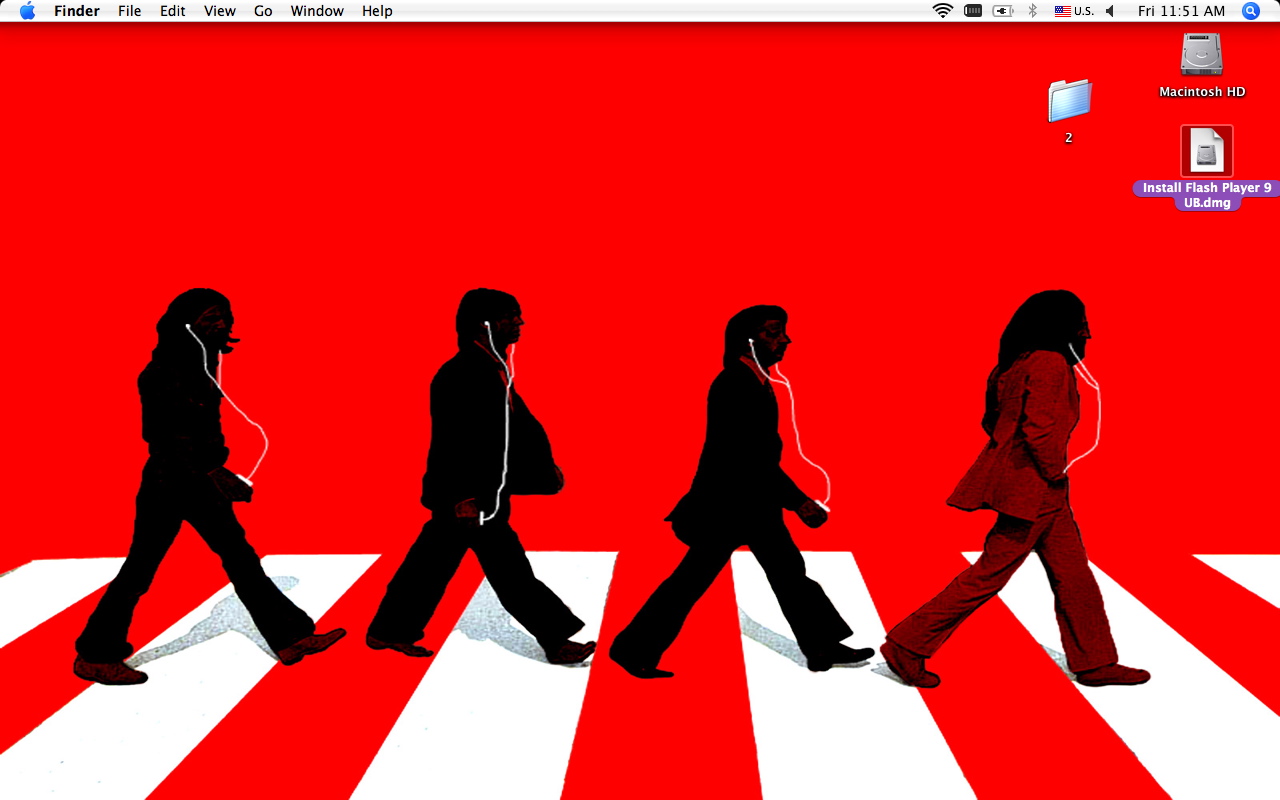This screenshot has width=1280, height=800.
Task: Click the Bluetooth menu bar icon
Action: (x=1033, y=11)
